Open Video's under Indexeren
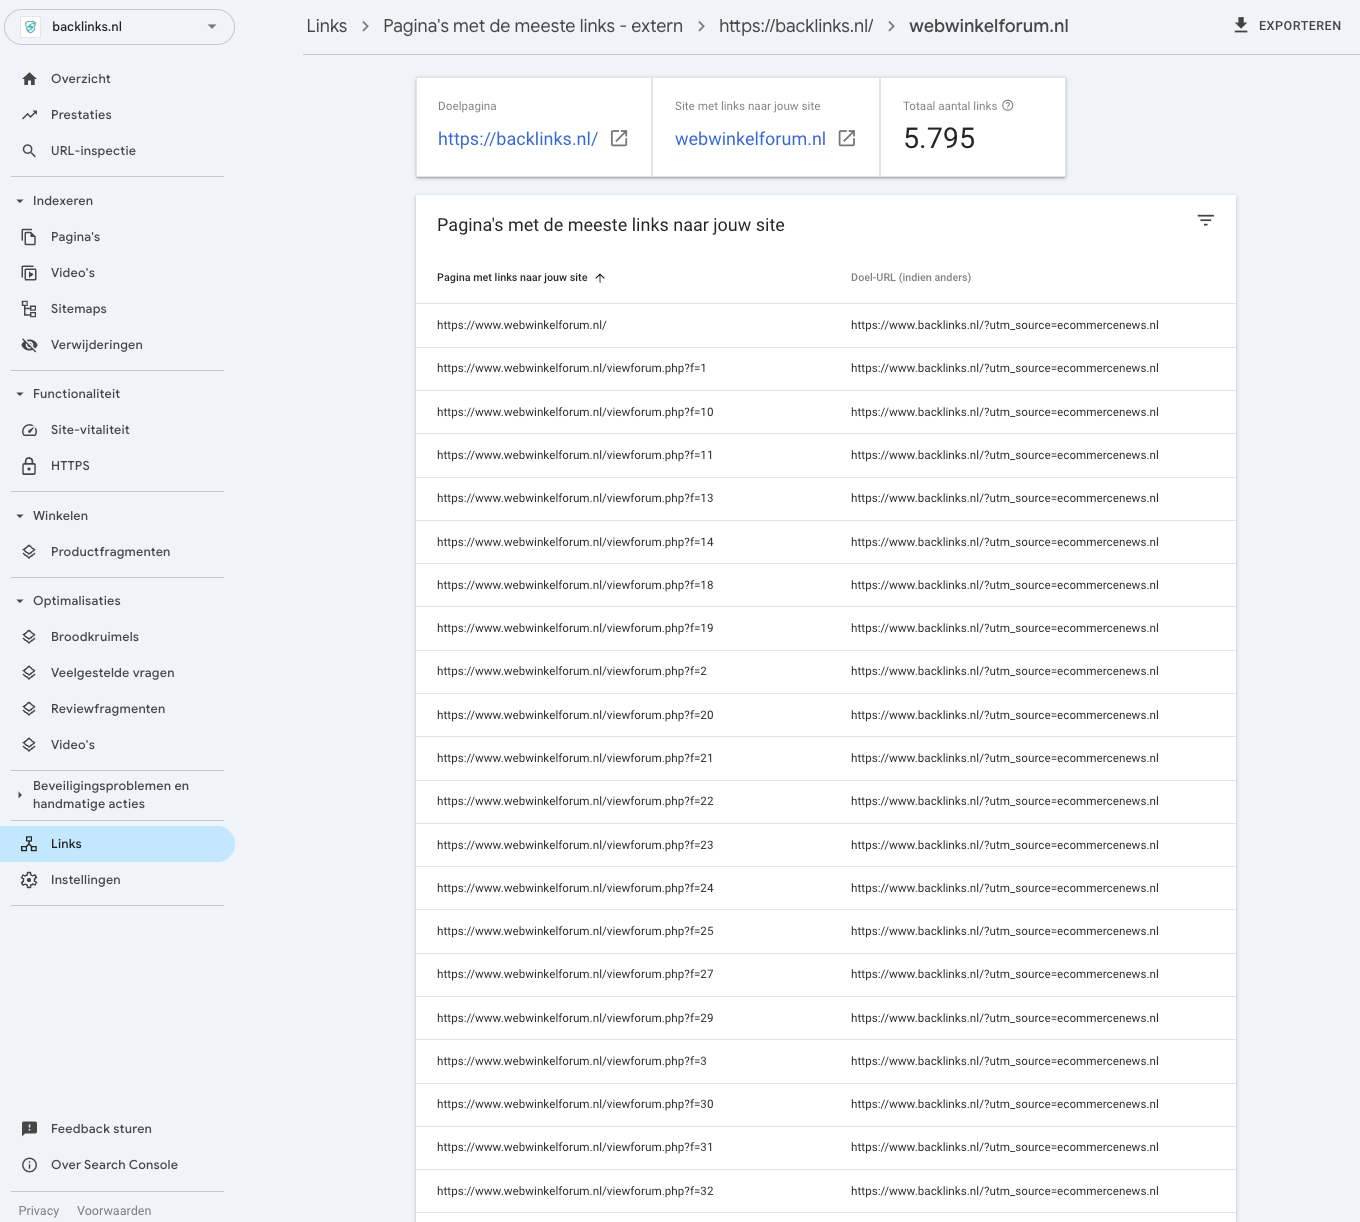The height and width of the screenshot is (1222, 1360). click(x=72, y=272)
